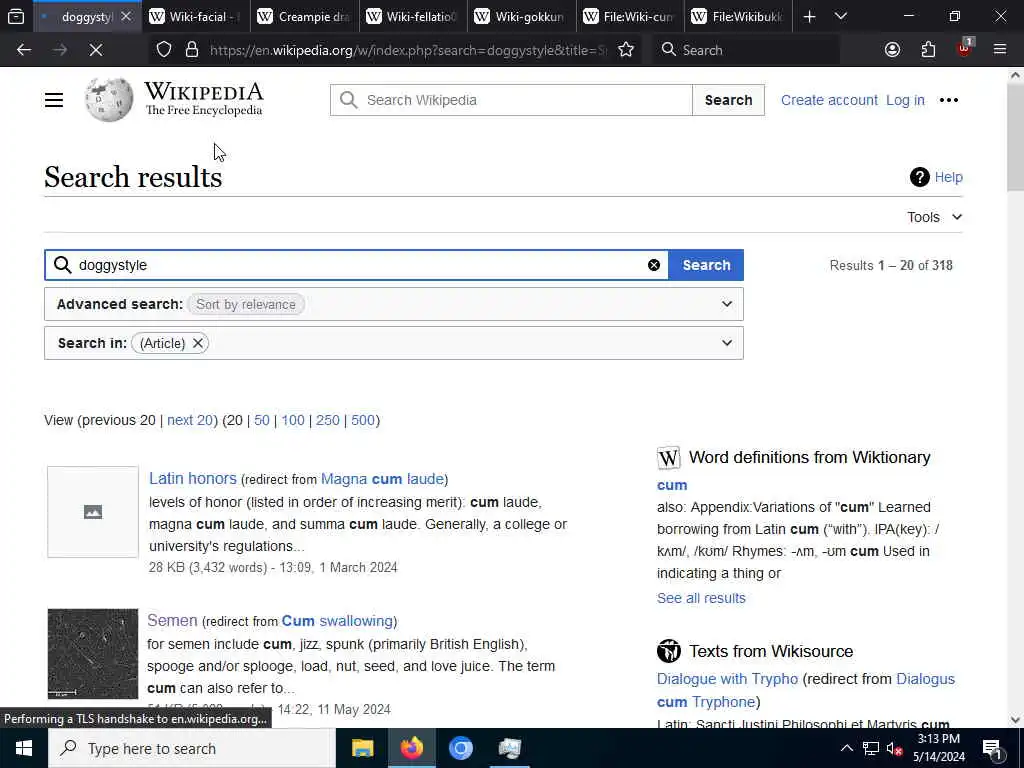Screen dimensions: 1024x768
Task: Click See all results link
Action: pyautogui.click(x=701, y=598)
